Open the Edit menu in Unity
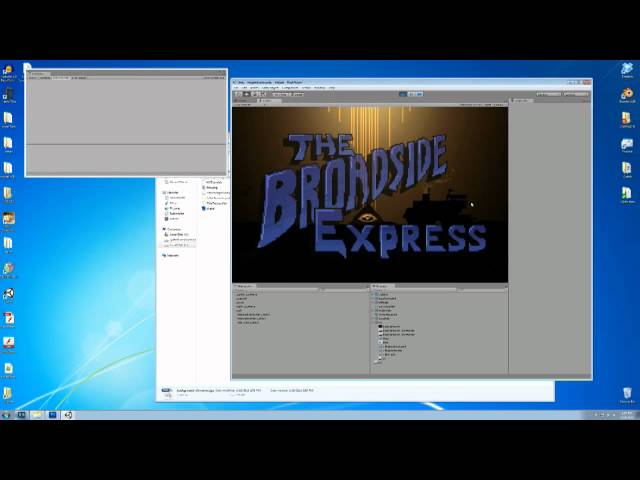 (244, 88)
